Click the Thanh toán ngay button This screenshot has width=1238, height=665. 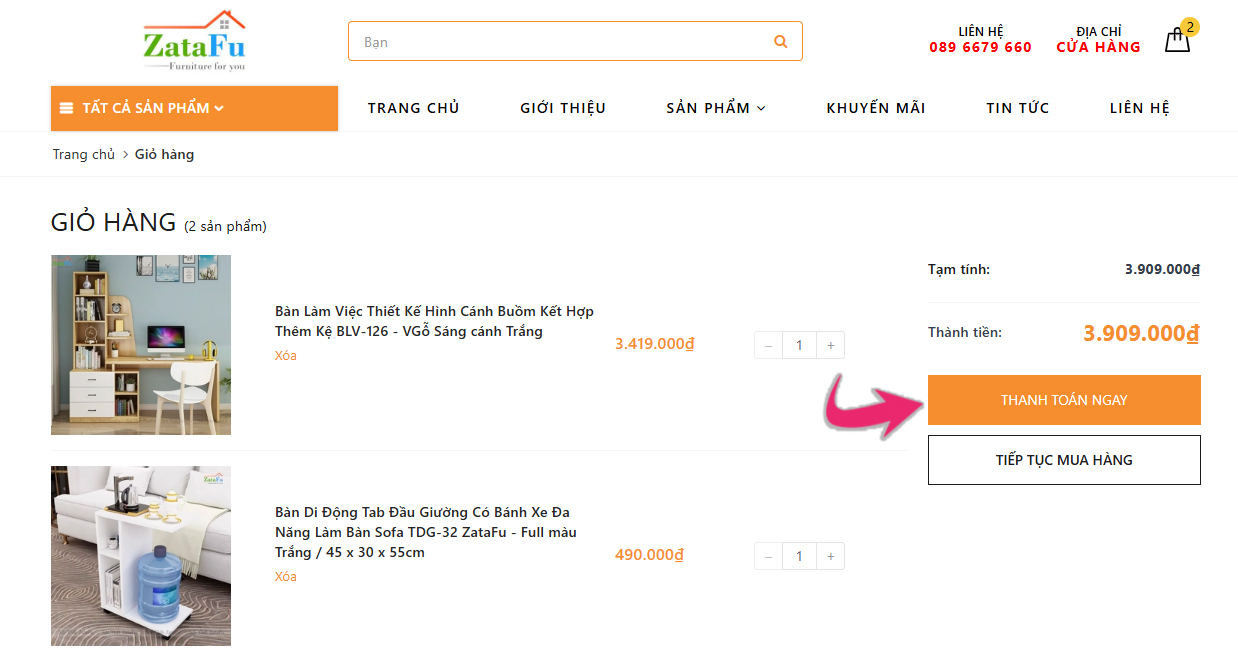click(1064, 400)
